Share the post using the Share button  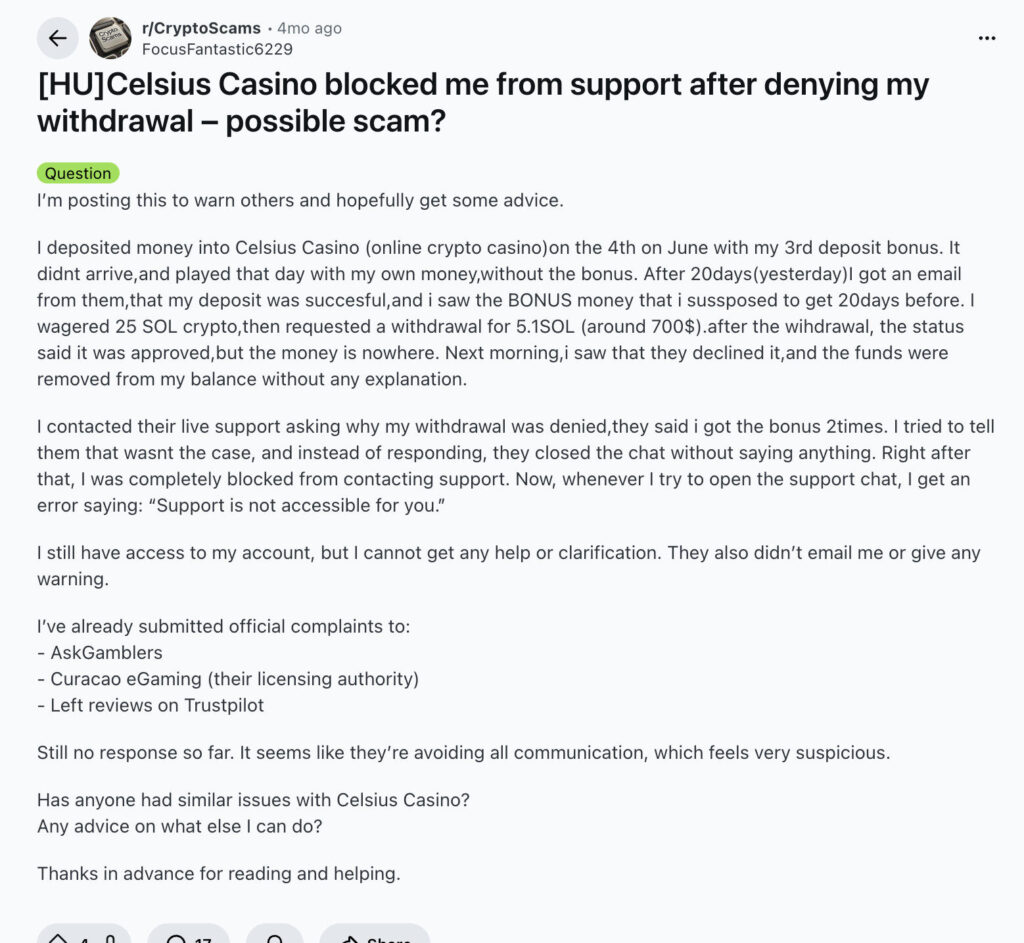pos(375,938)
